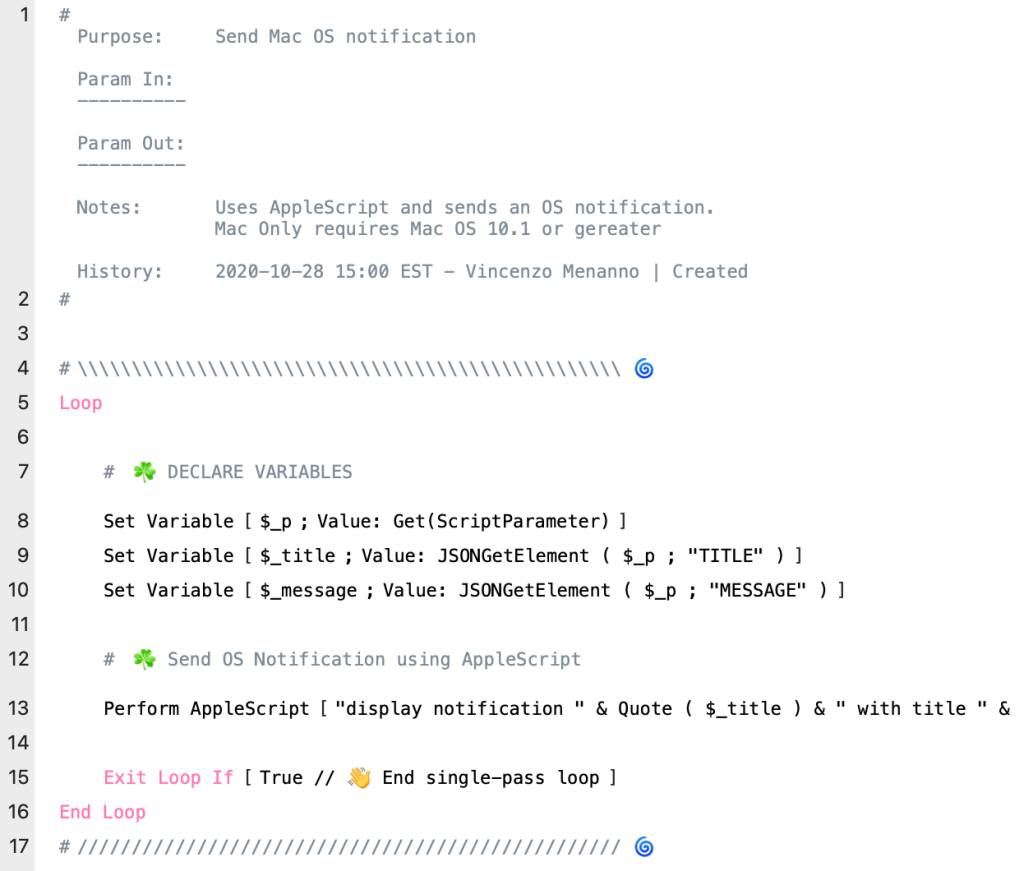Click line number 13 in the gutter
The image size is (1024, 871).
click(x=18, y=708)
